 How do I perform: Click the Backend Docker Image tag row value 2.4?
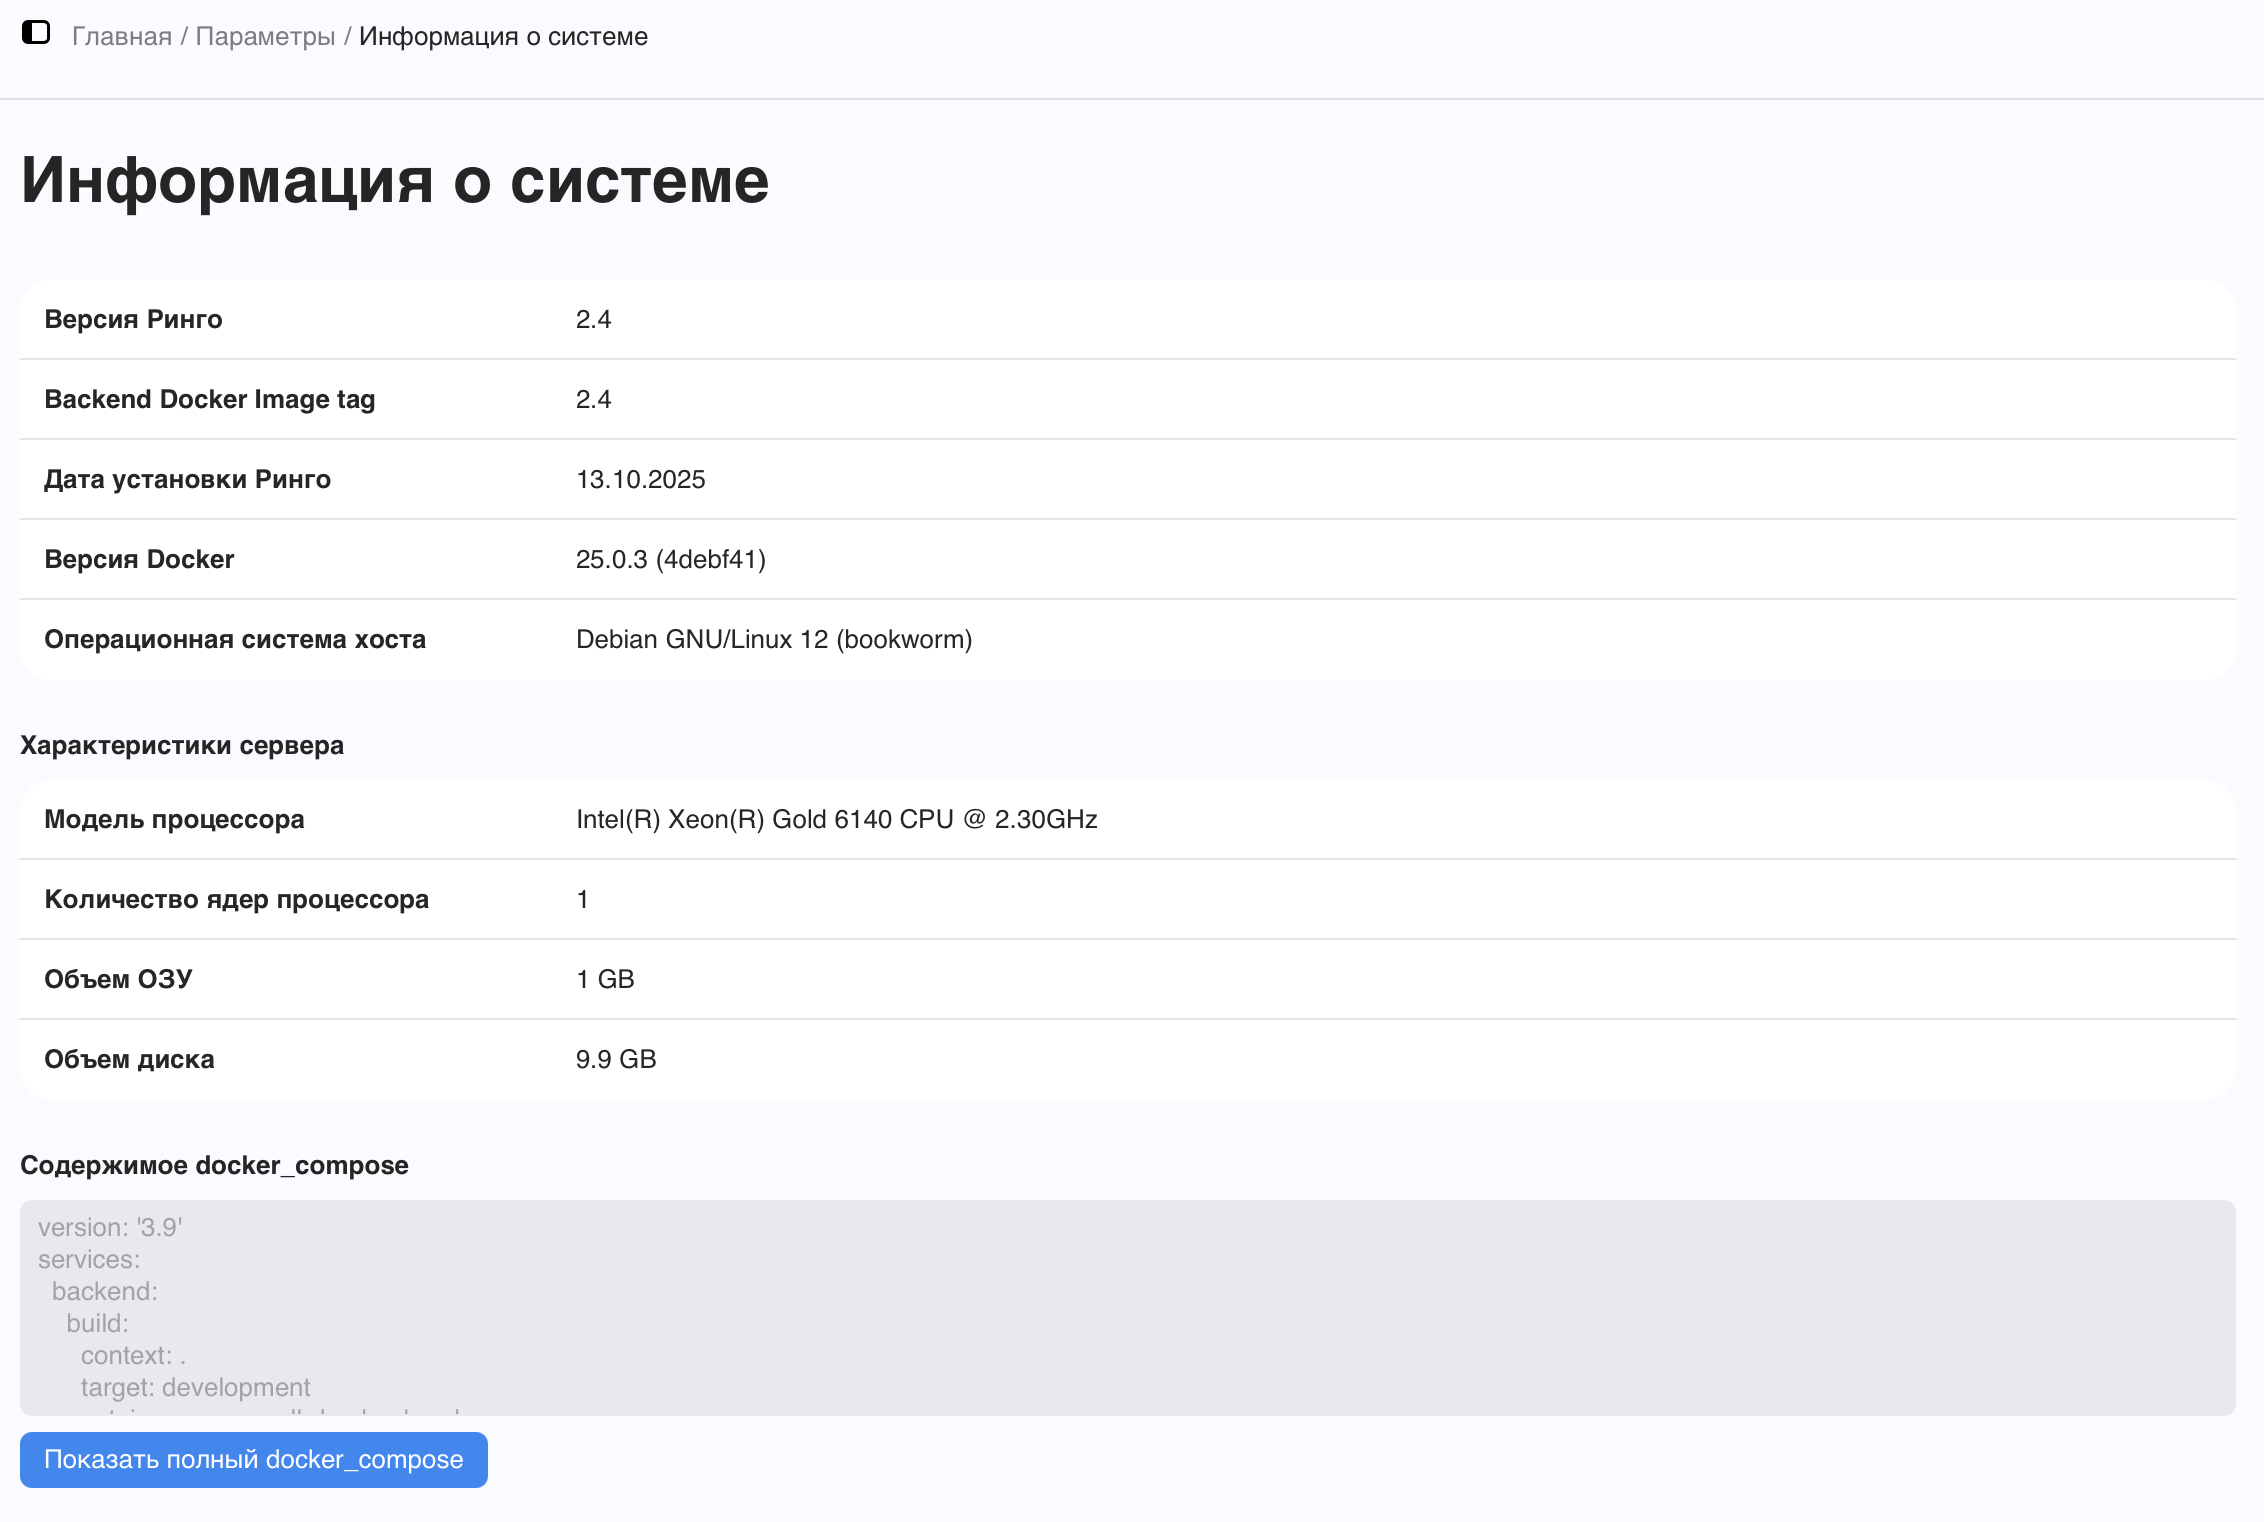593,399
